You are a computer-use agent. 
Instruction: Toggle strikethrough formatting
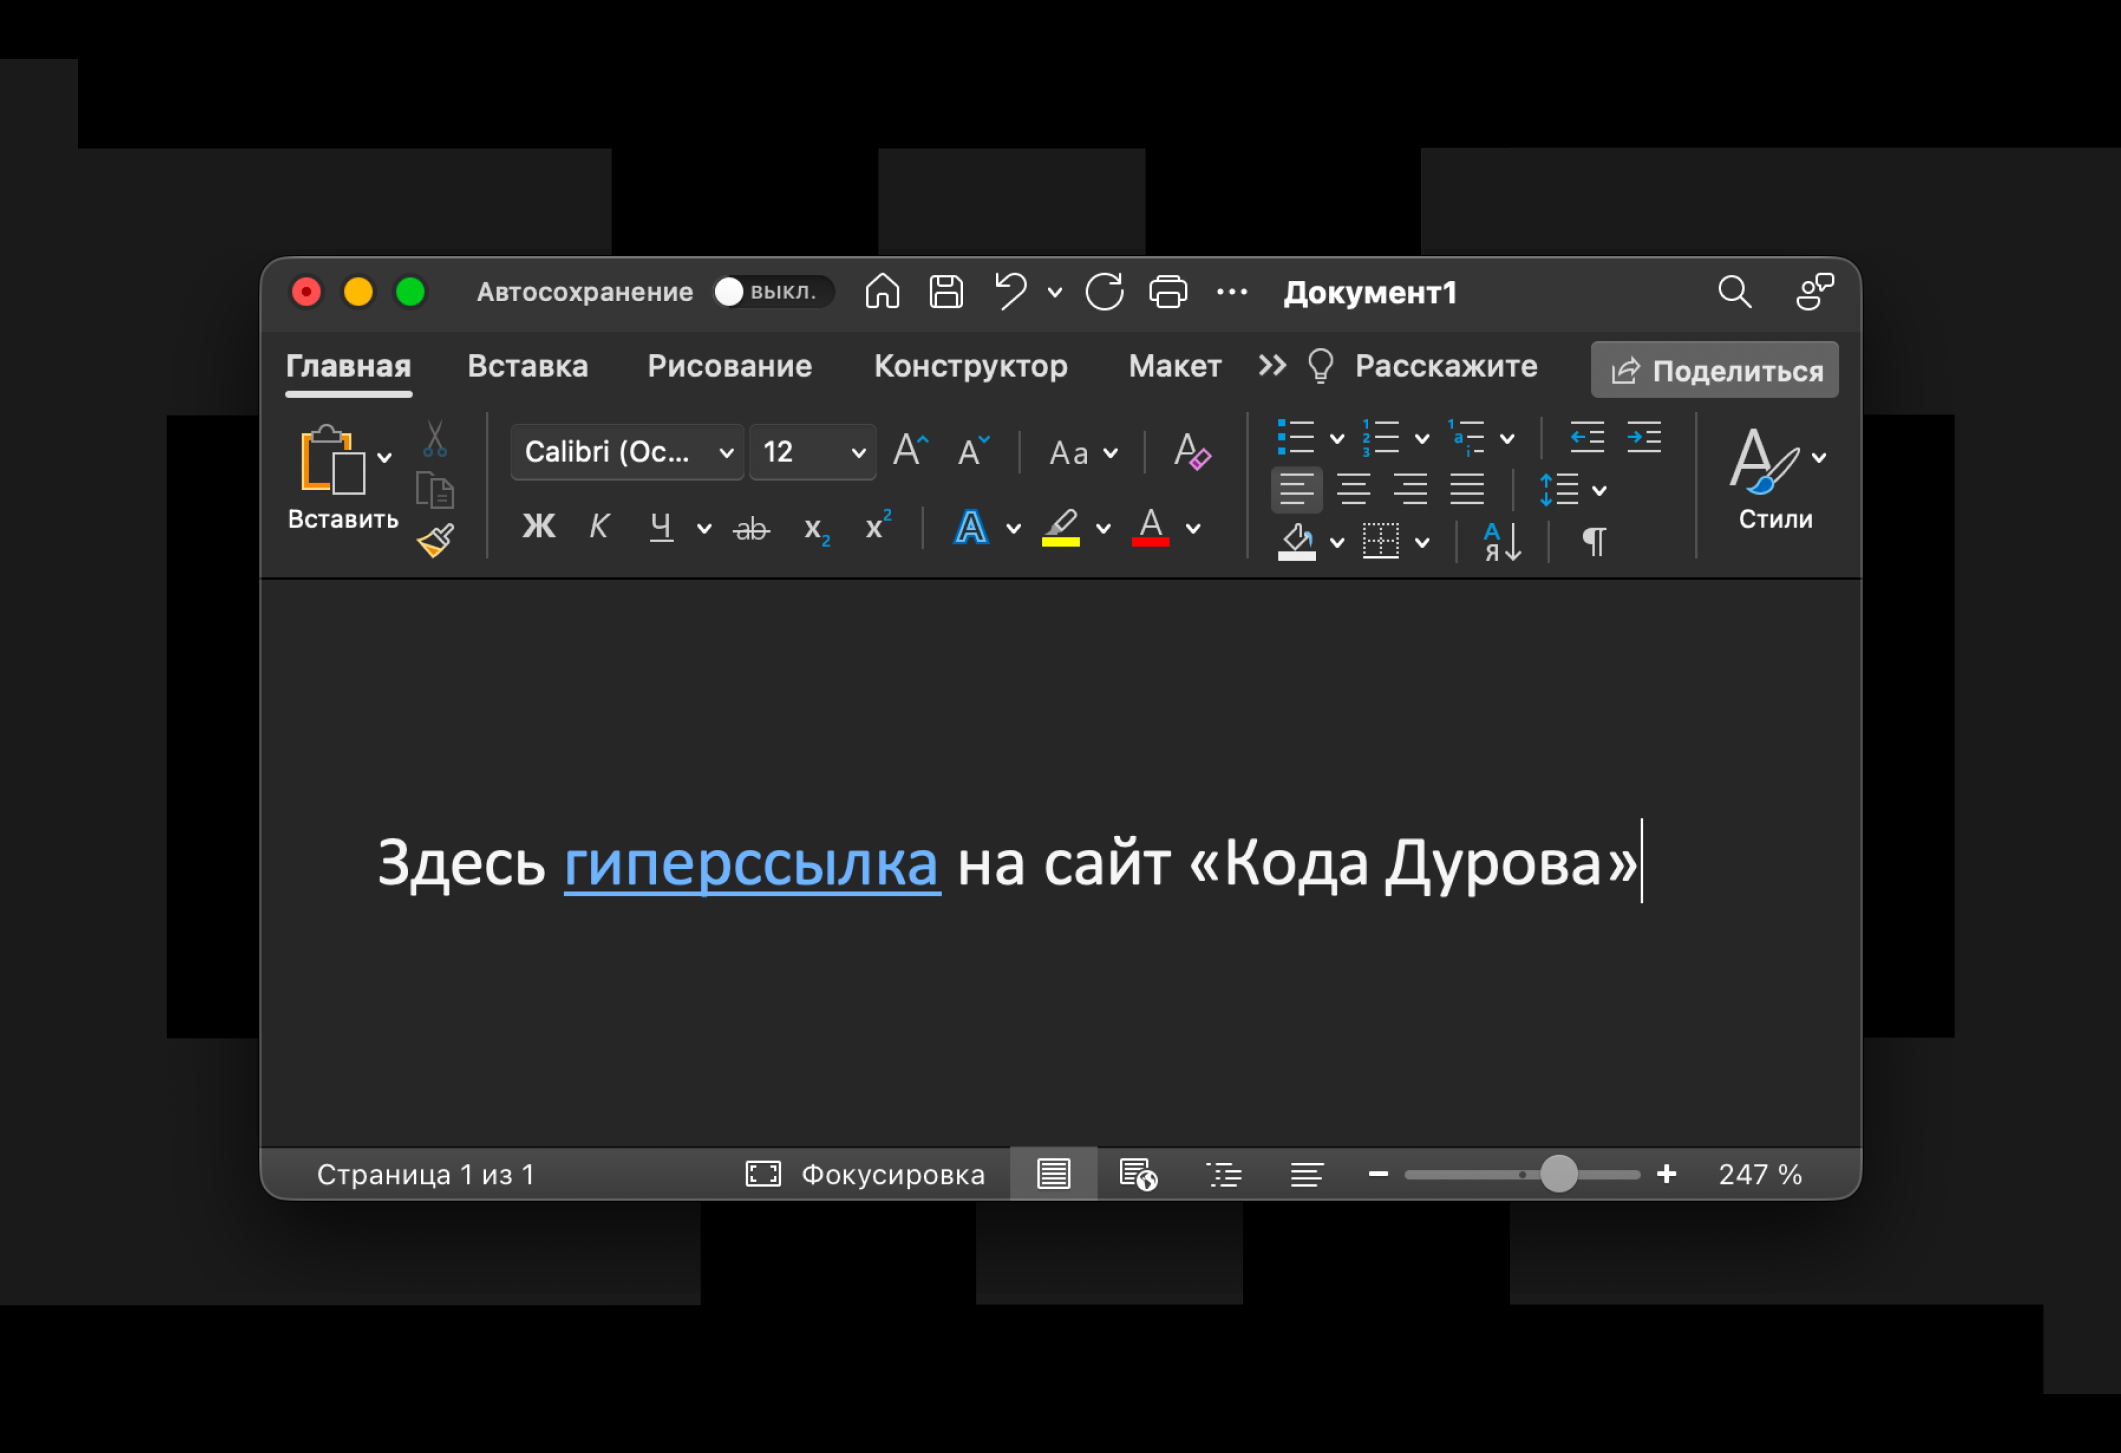point(751,527)
